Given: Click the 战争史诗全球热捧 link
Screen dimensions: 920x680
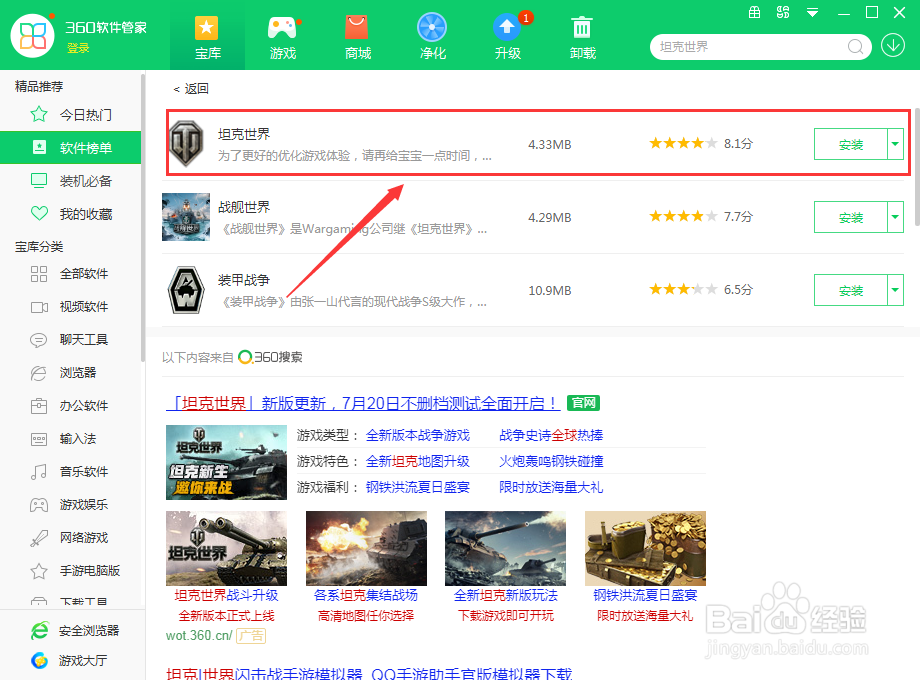Looking at the screenshot, I should click(x=551, y=435).
